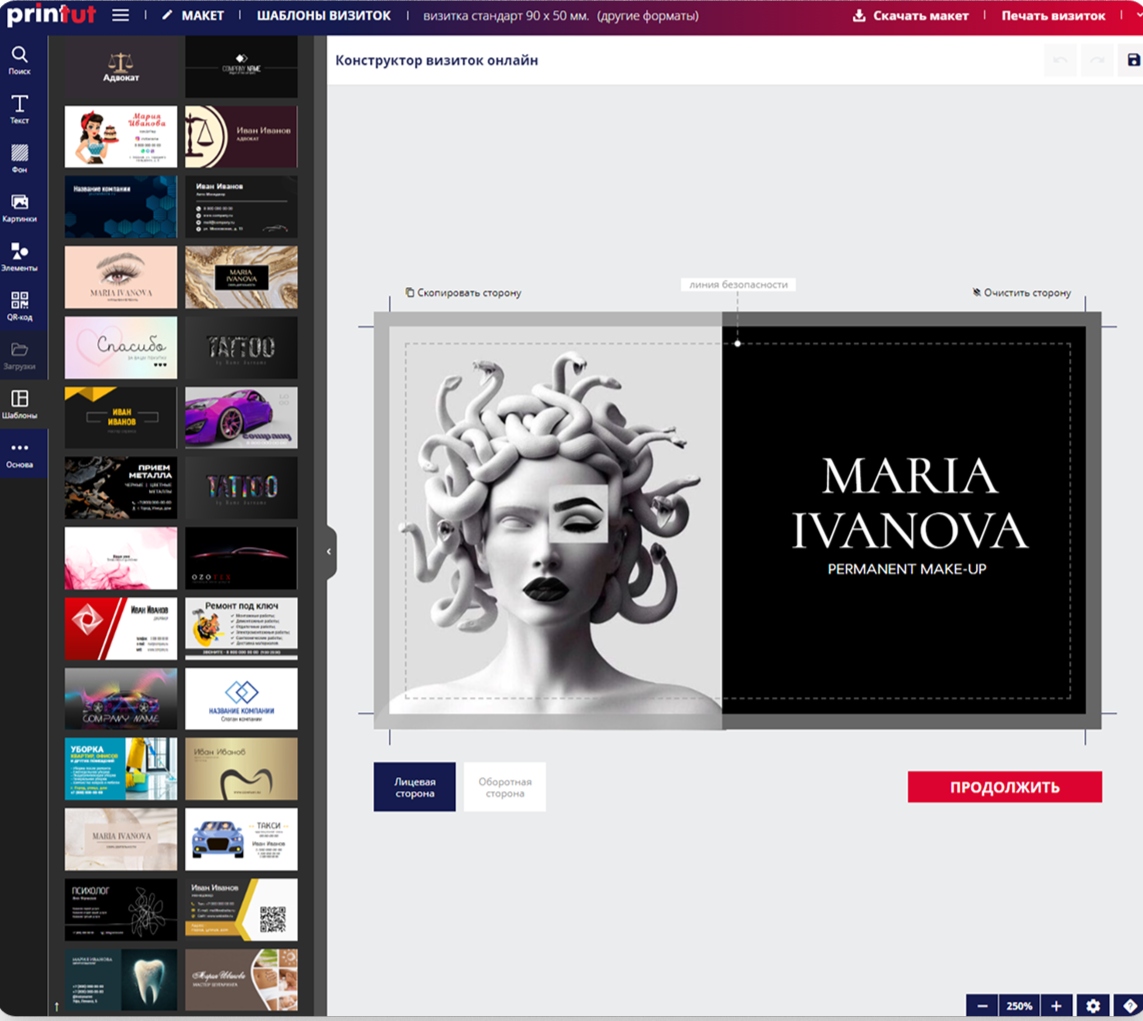The width and height of the screenshot is (1143, 1021).
Task: Switch to Лицевая сторона tab
Action: [415, 787]
